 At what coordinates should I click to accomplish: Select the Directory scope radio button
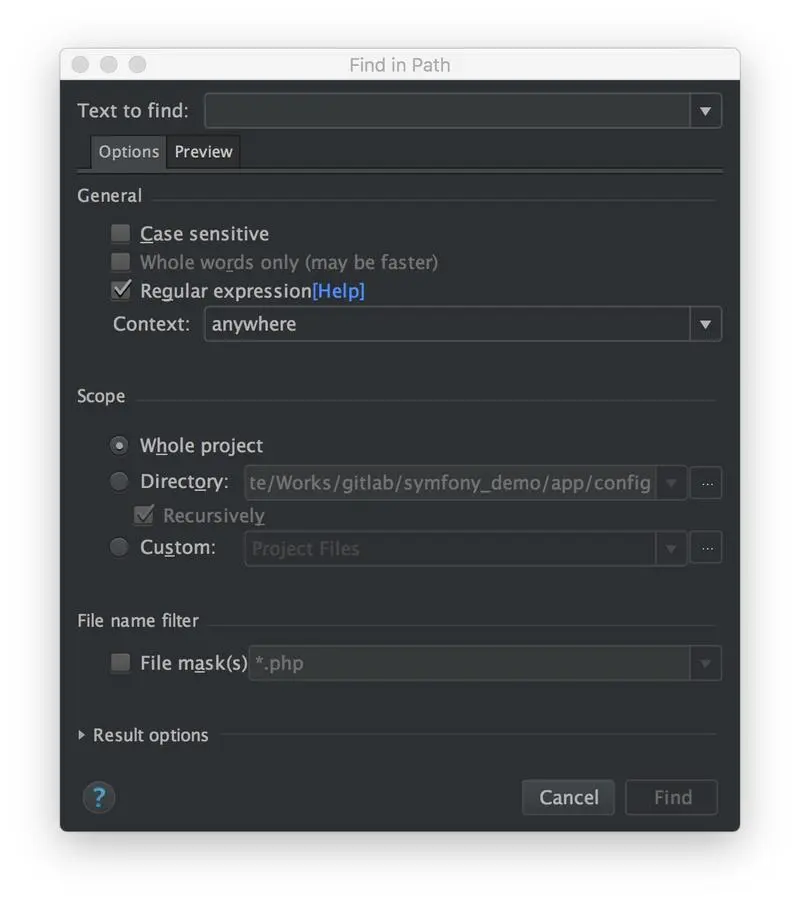(120, 482)
